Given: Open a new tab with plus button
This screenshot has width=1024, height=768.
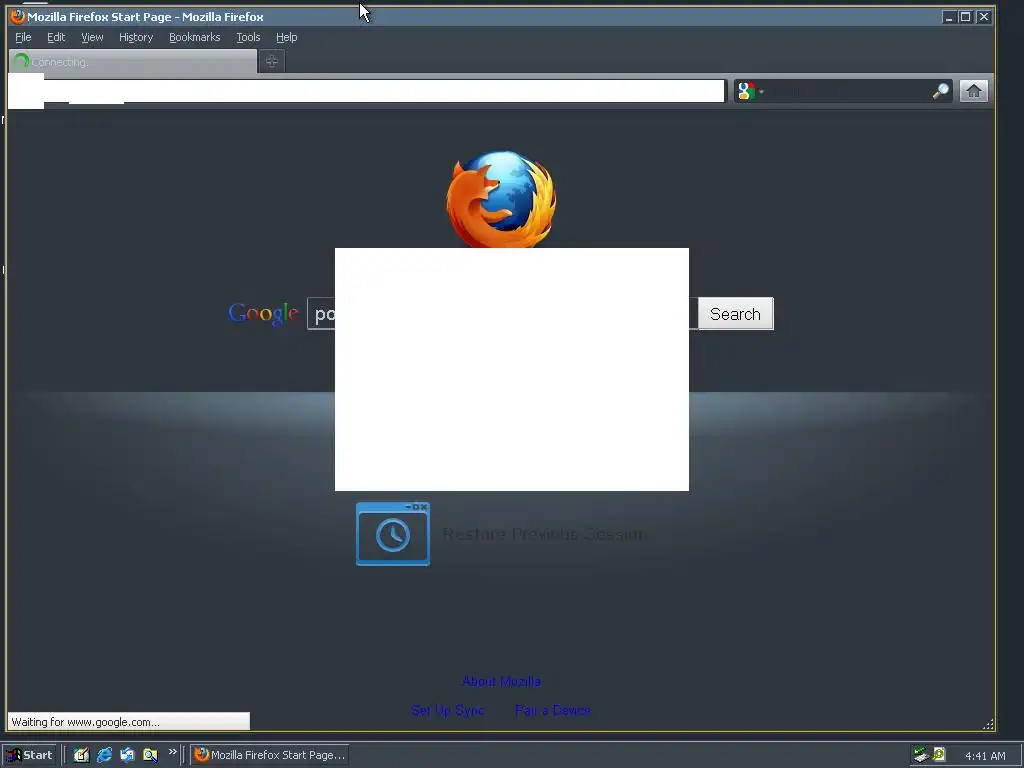Looking at the screenshot, I should coord(272,61).
